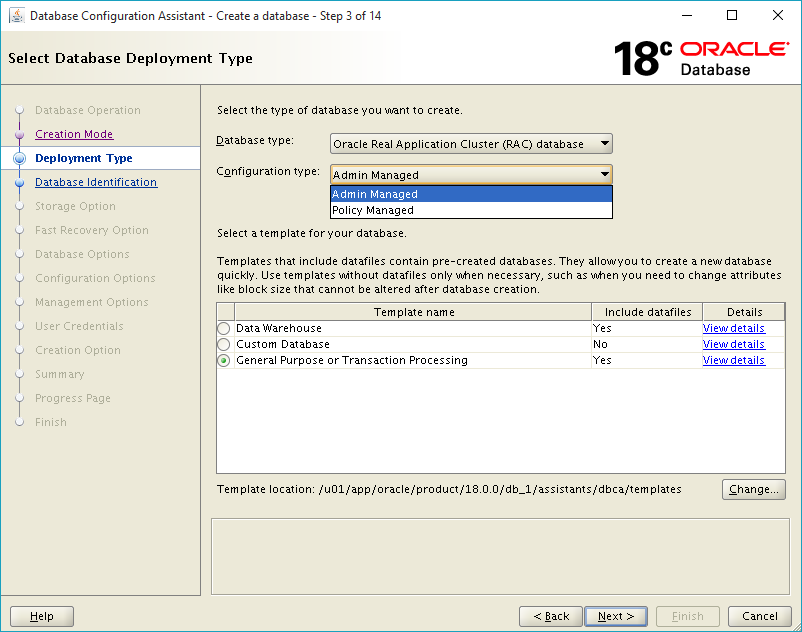Click the Details column header
The image size is (802, 632).
pos(744,312)
